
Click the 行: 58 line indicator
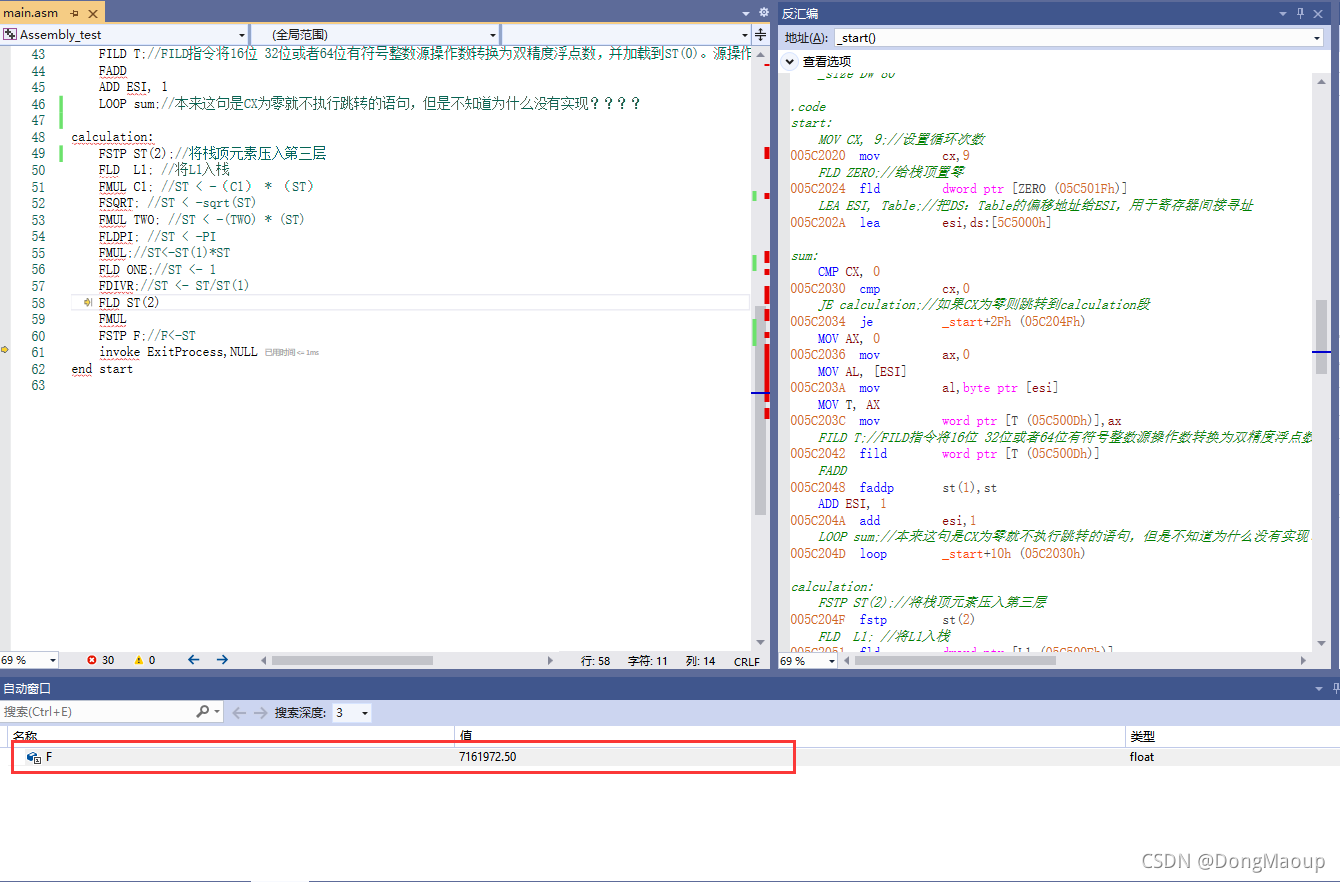596,661
